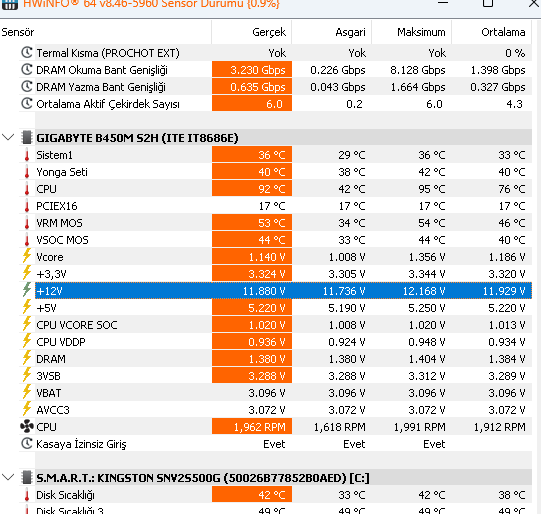This screenshot has height=514, width=541.
Task: Select the Ortalama Aktif Çekirdek Sayısı row label
Action: point(108,104)
